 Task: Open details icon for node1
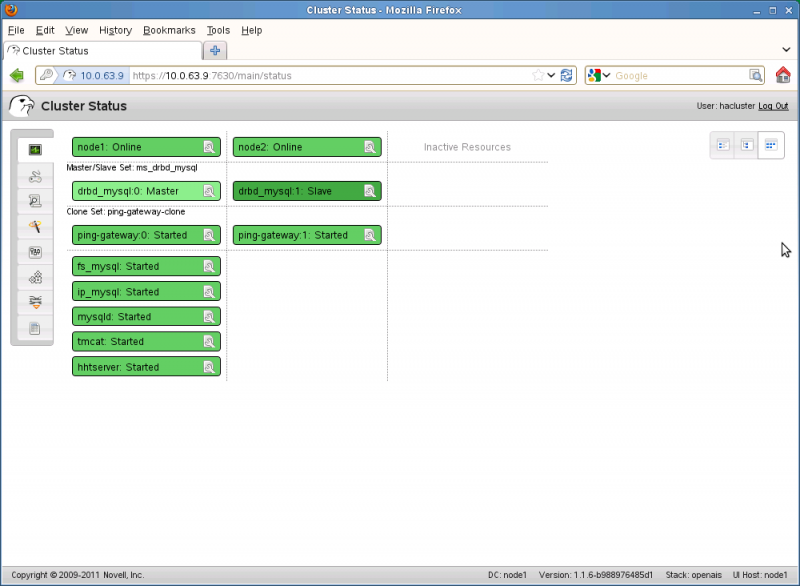click(209, 147)
